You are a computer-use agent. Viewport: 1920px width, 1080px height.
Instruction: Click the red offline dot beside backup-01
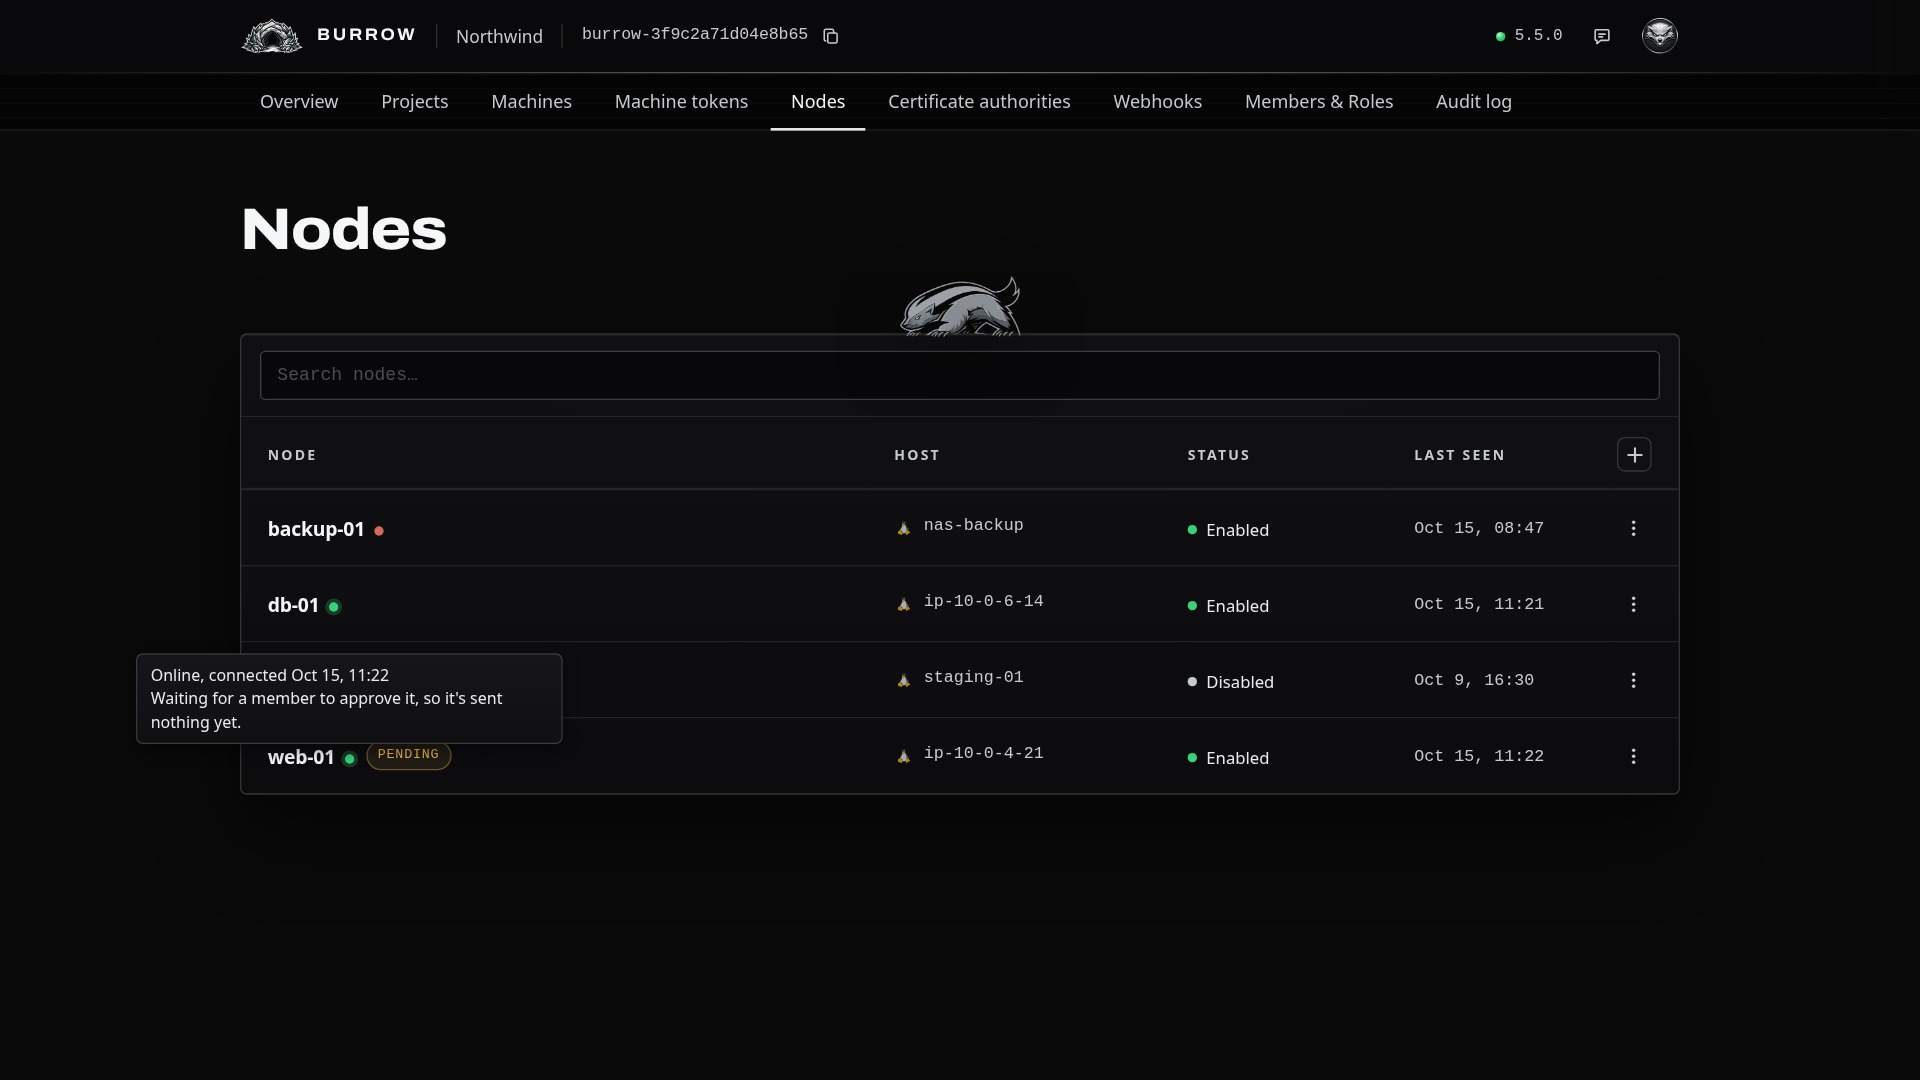[379, 531]
